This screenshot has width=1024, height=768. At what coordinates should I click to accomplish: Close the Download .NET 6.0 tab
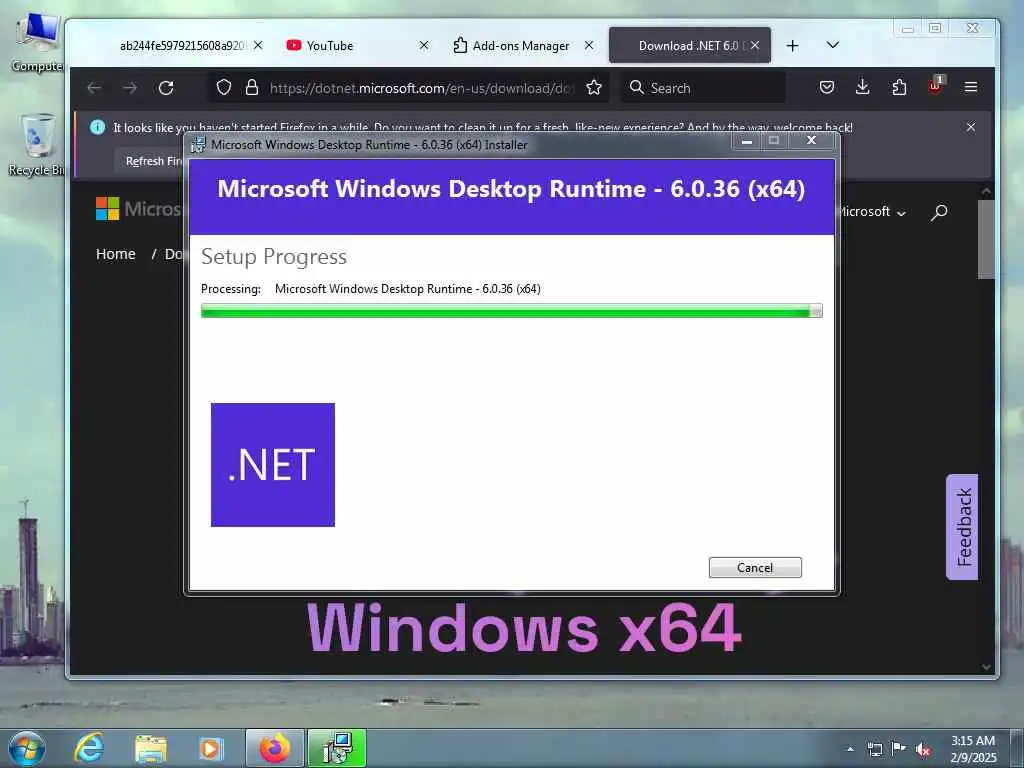[755, 45]
